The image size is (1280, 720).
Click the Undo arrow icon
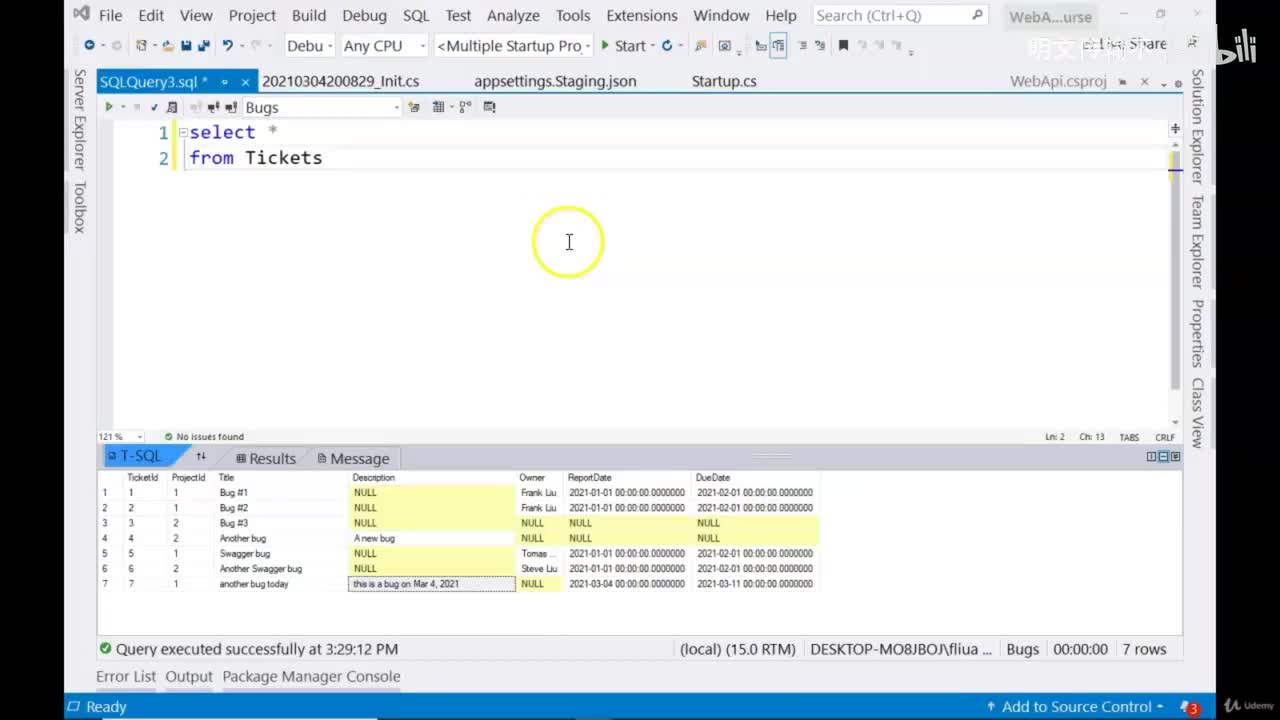click(x=228, y=46)
